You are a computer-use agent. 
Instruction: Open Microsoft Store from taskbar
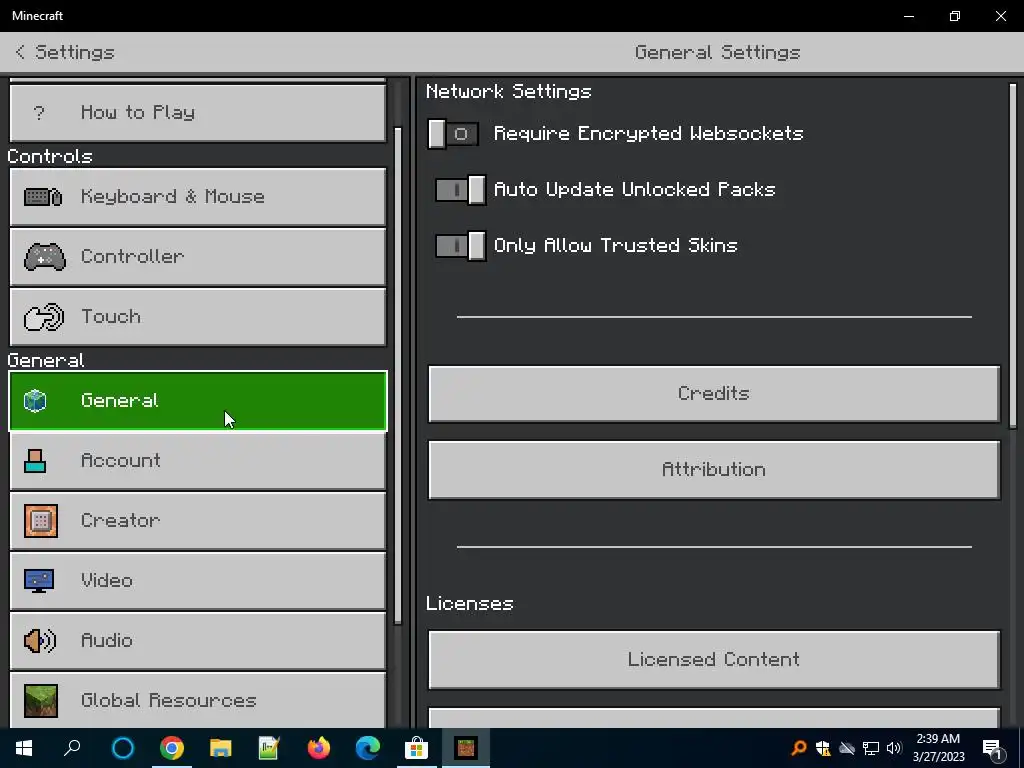tap(417, 748)
